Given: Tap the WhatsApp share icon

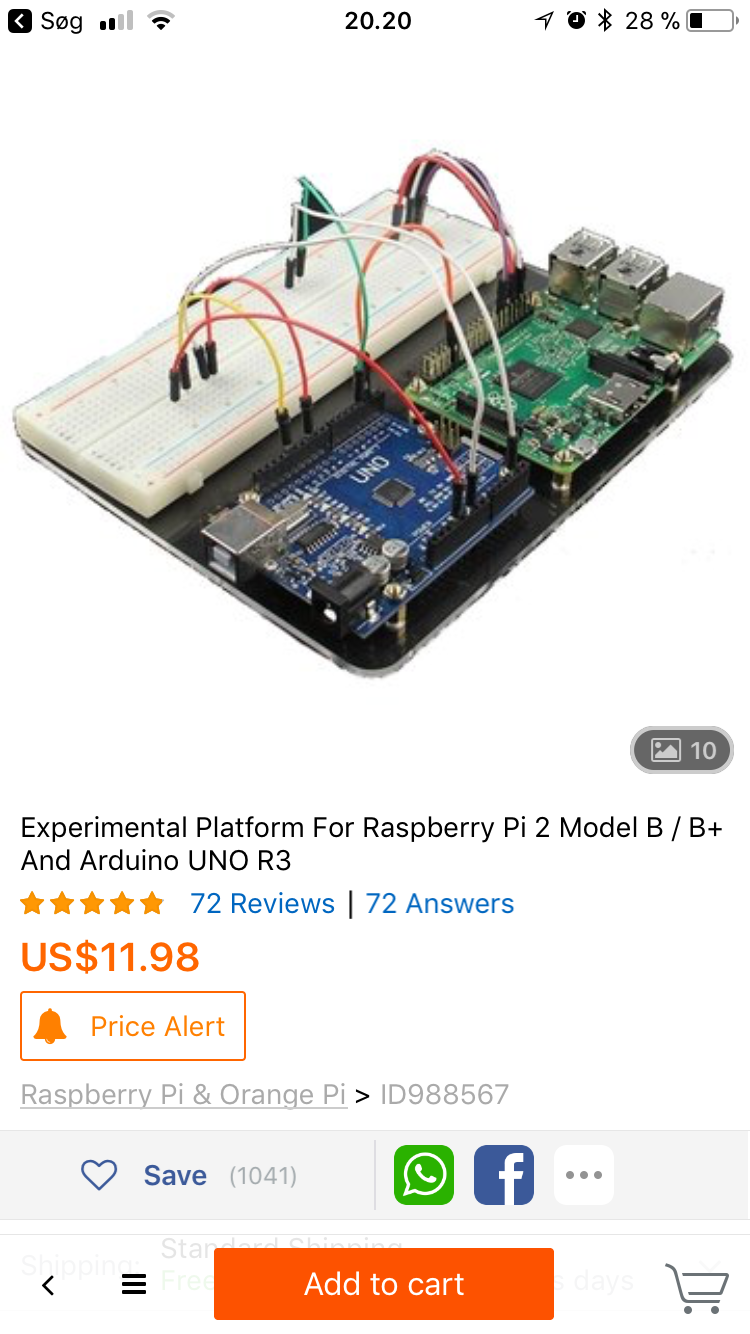Looking at the screenshot, I should (x=424, y=1175).
